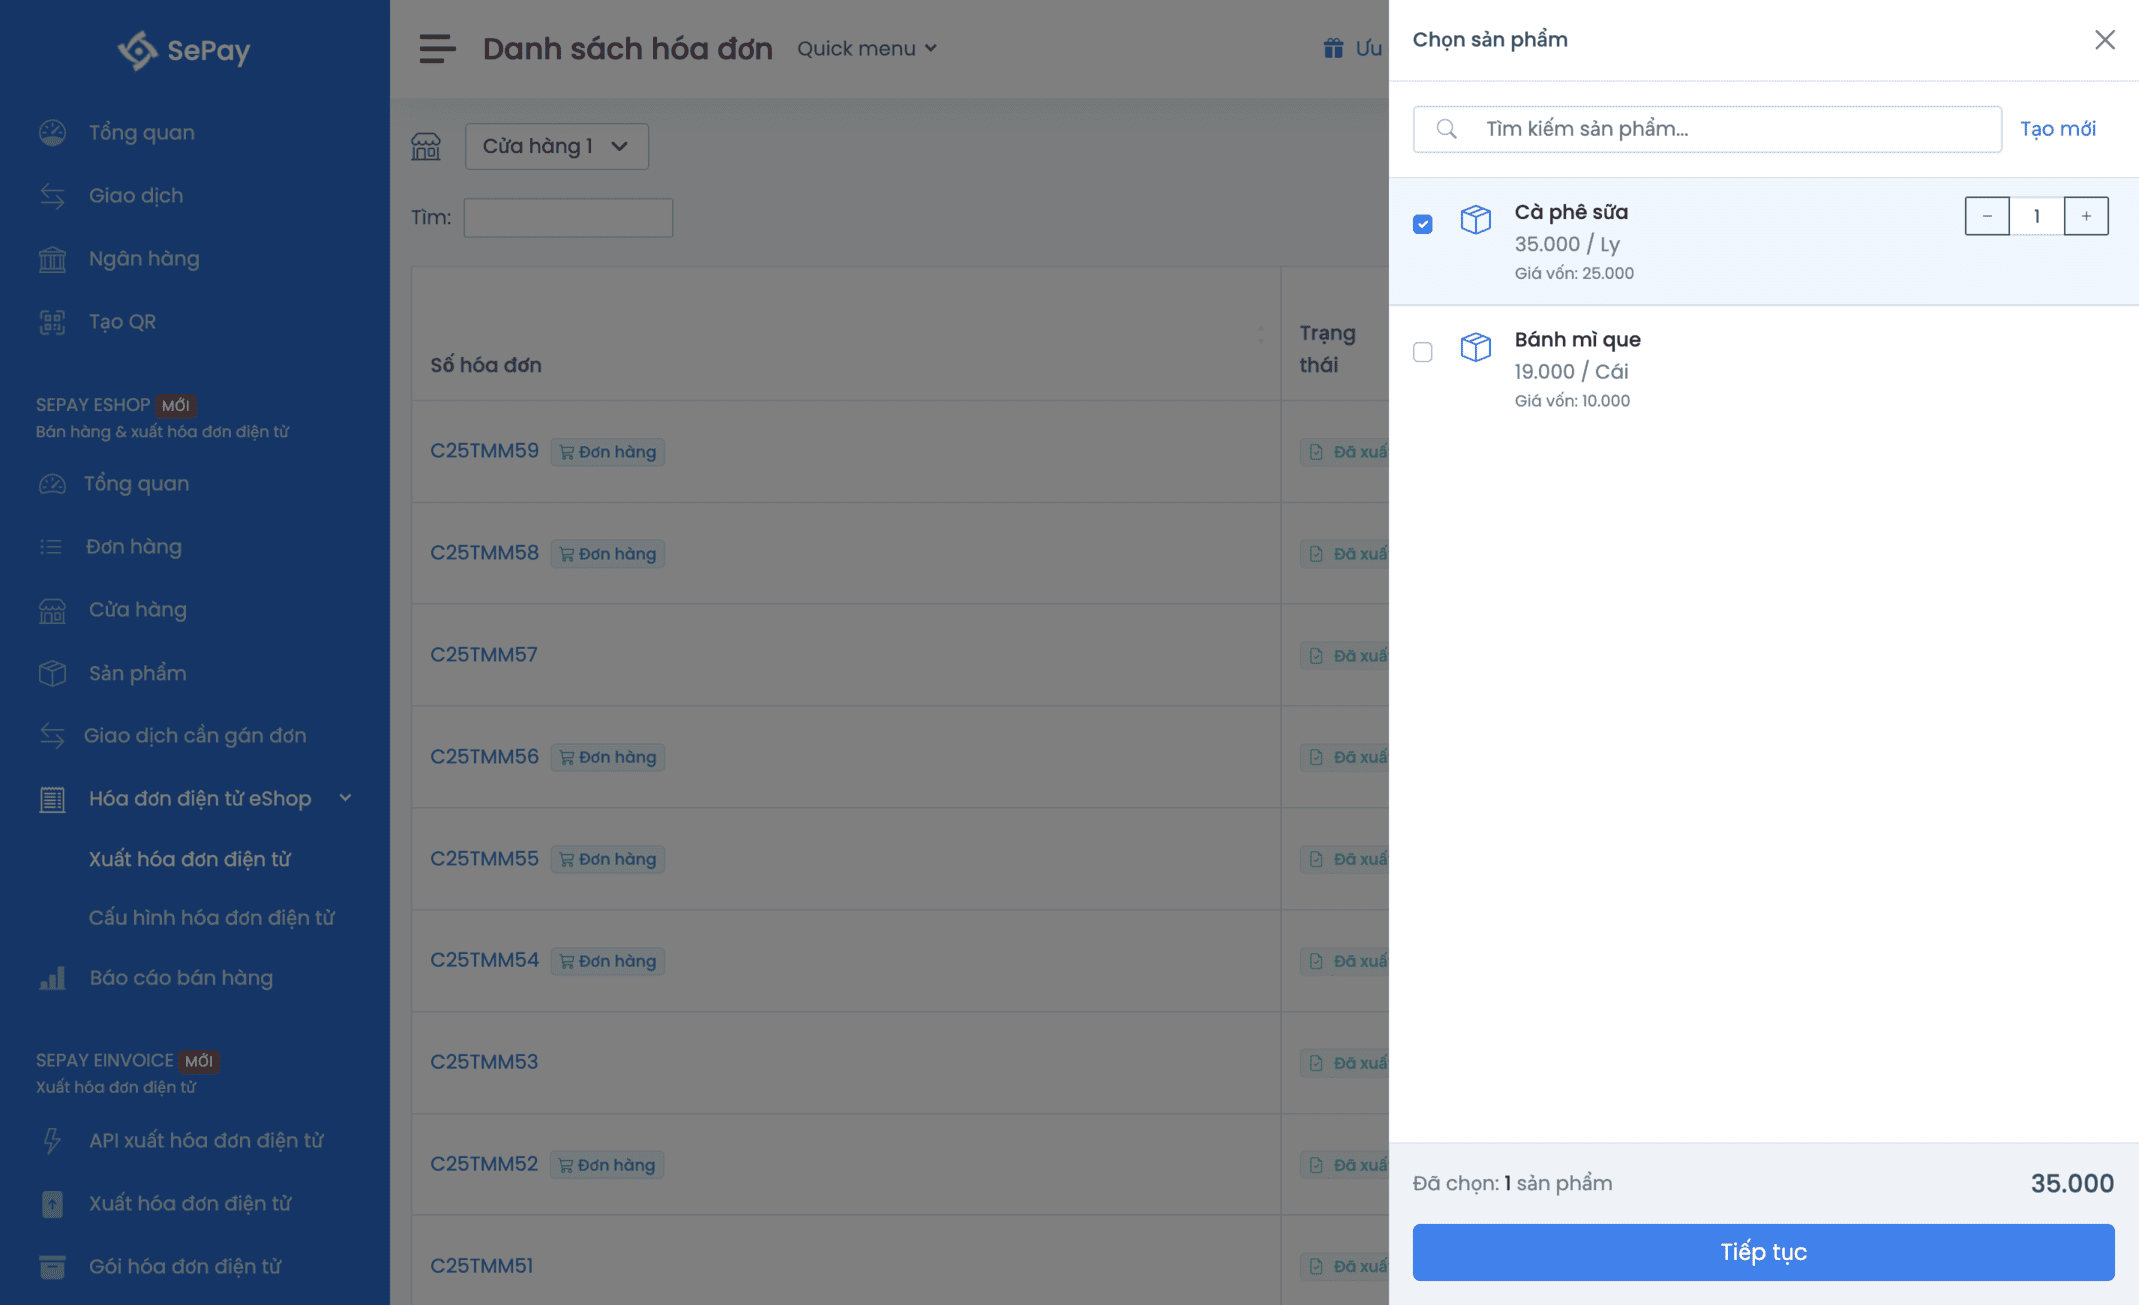Open Tạo QR from the sidebar

point(121,321)
